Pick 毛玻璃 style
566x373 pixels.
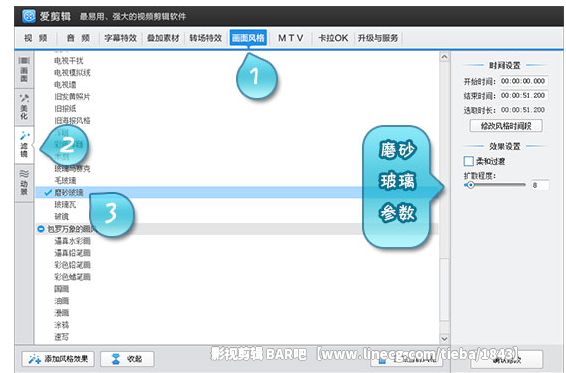click(x=65, y=180)
